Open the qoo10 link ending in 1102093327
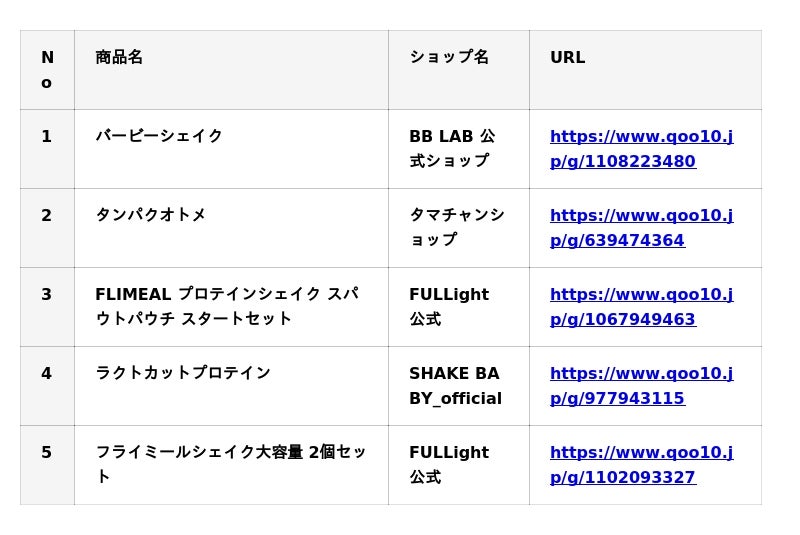Viewport: 800px width, 535px height. (x=641, y=465)
